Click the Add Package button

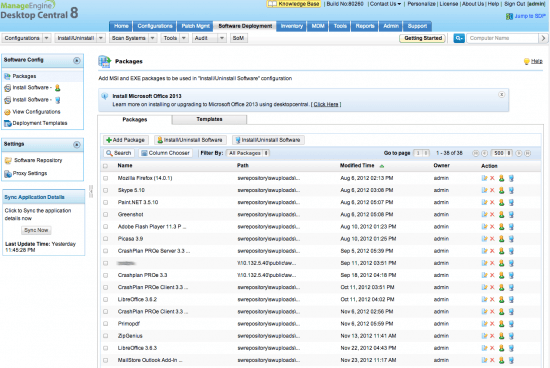point(126,140)
